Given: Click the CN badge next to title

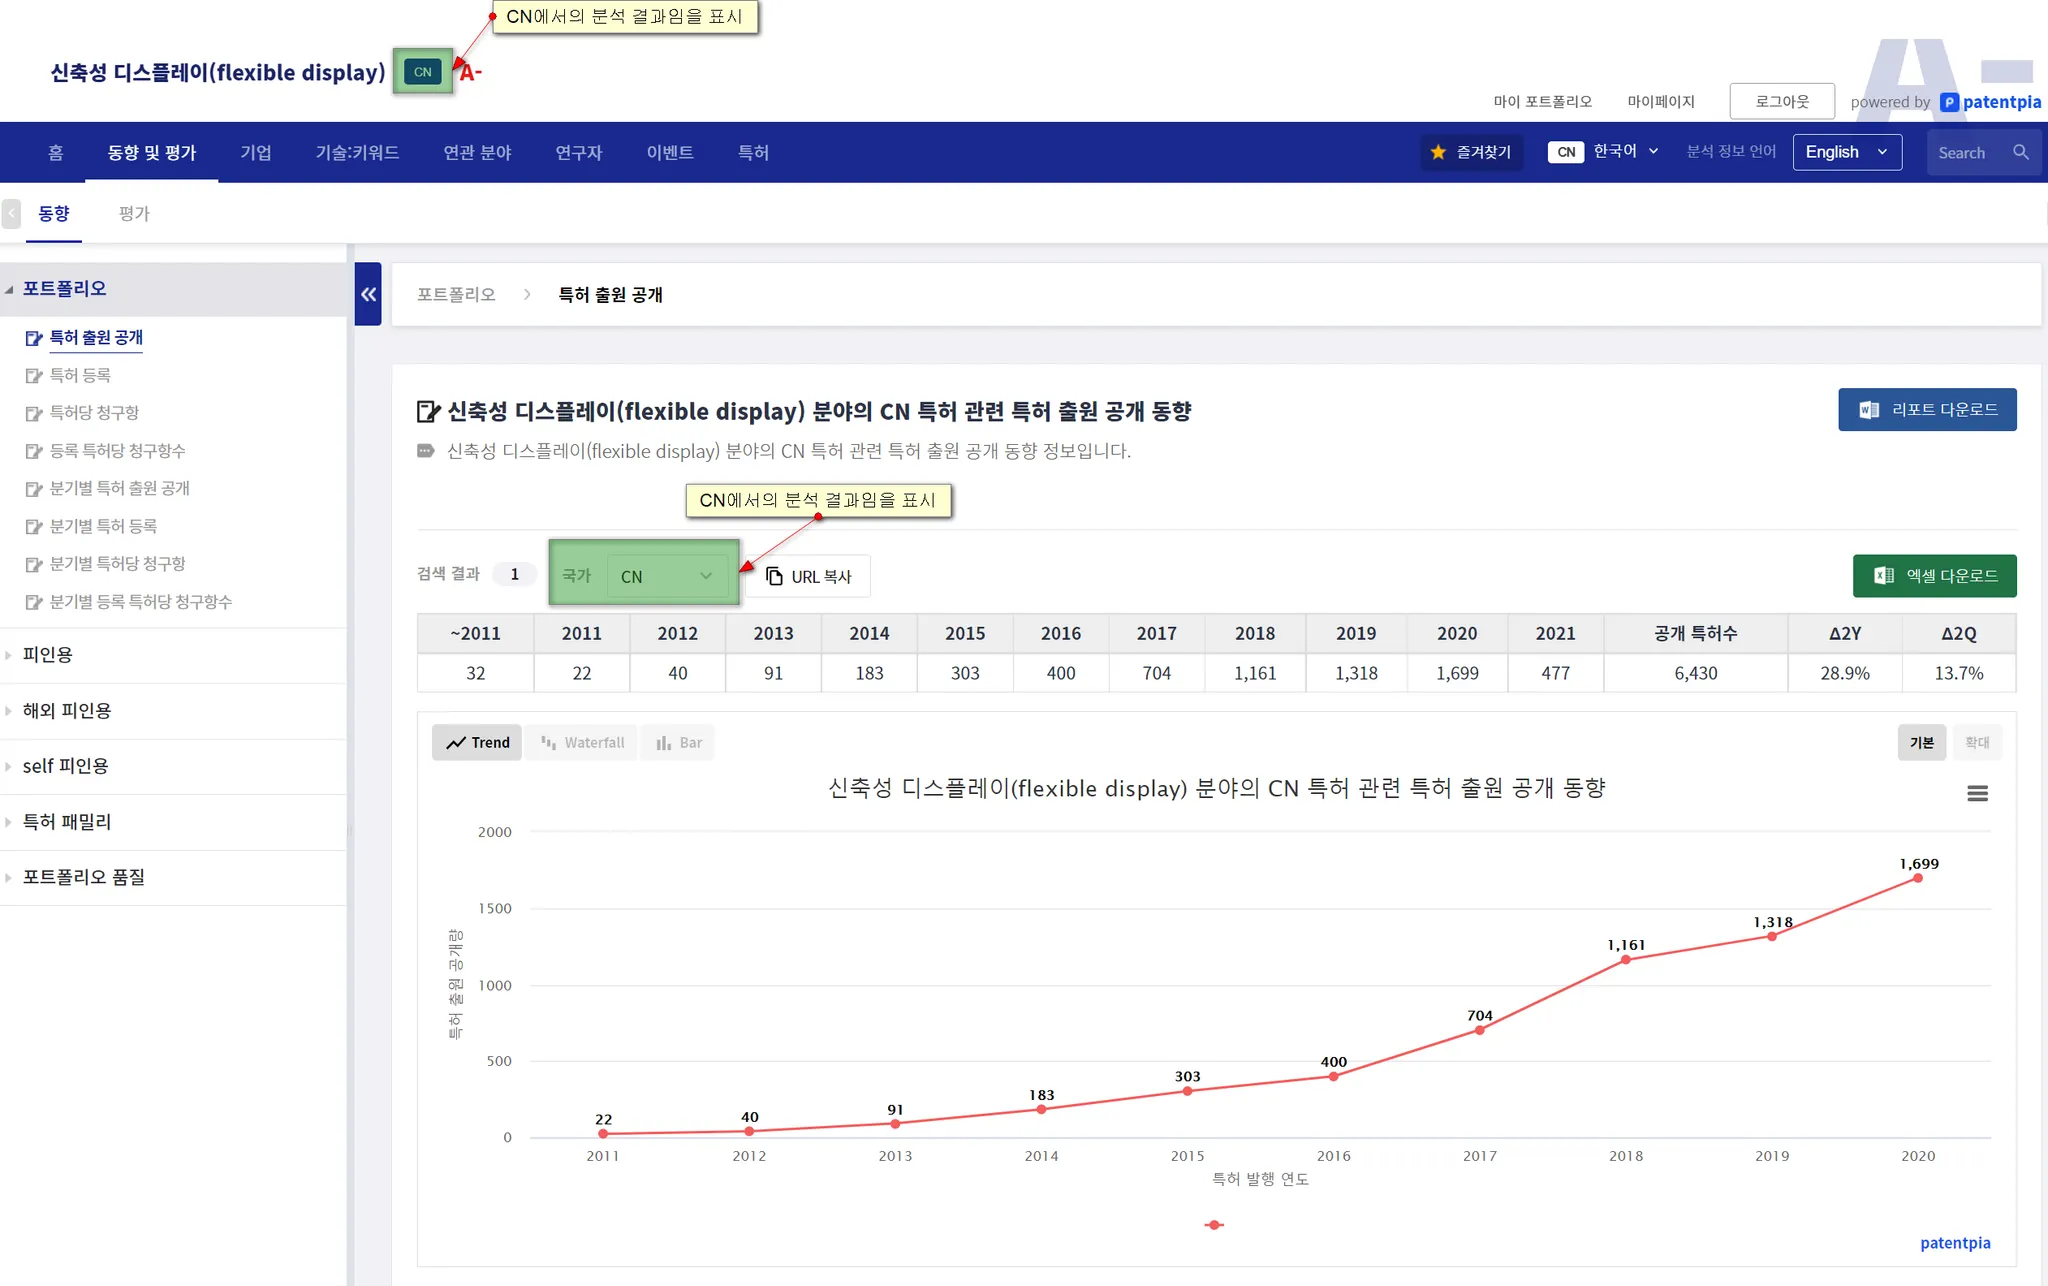Looking at the screenshot, I should 422,72.
